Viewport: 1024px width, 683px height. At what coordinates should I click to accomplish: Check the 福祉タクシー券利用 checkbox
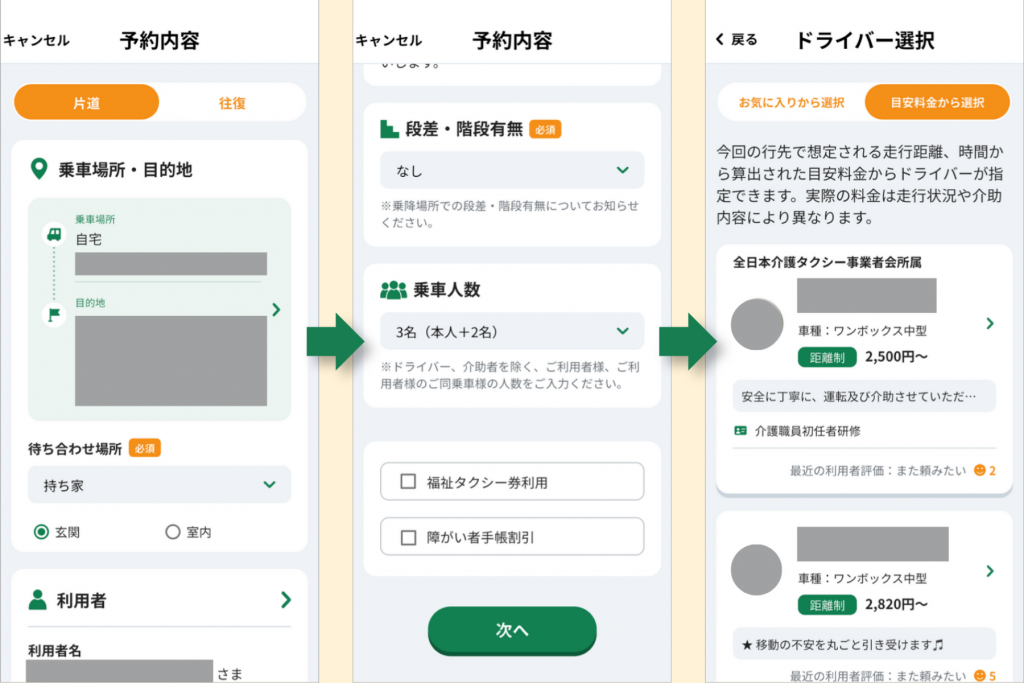[408, 482]
